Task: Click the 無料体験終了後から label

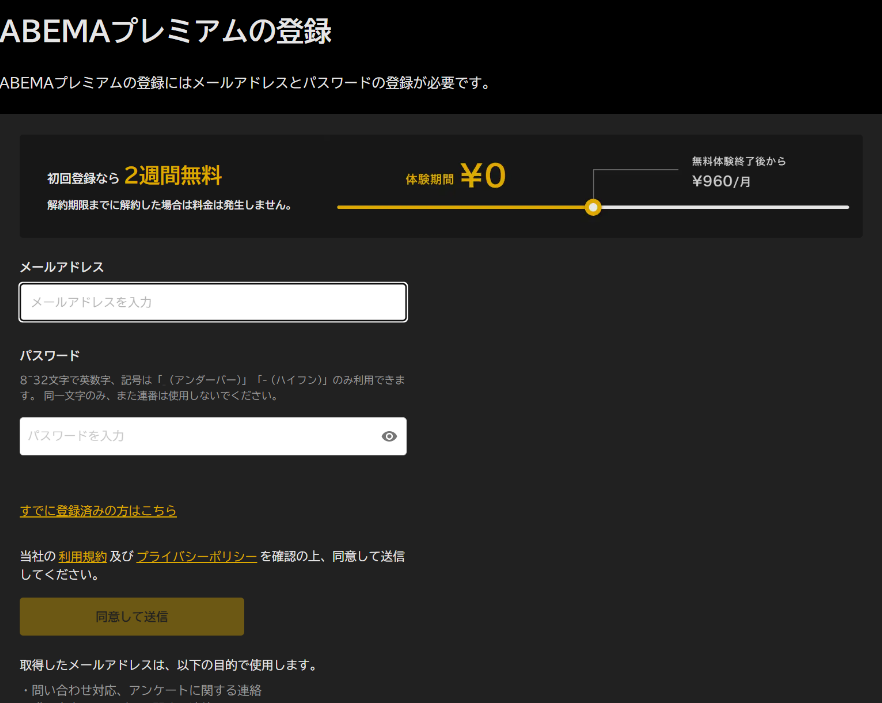Action: (x=739, y=161)
